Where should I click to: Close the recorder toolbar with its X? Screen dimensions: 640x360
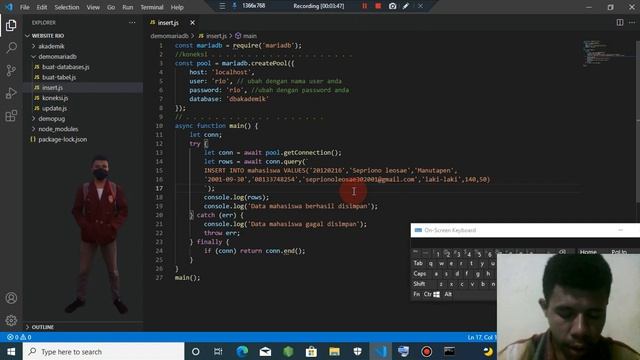(x=420, y=6)
